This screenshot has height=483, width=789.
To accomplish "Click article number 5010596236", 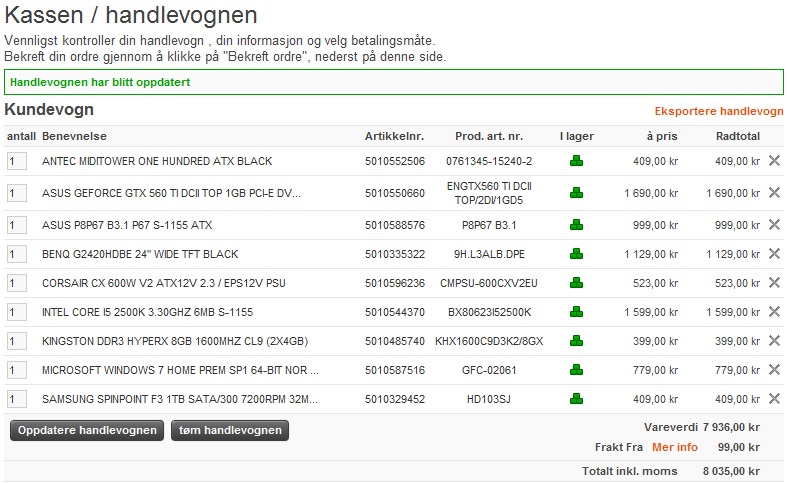I will point(395,283).
